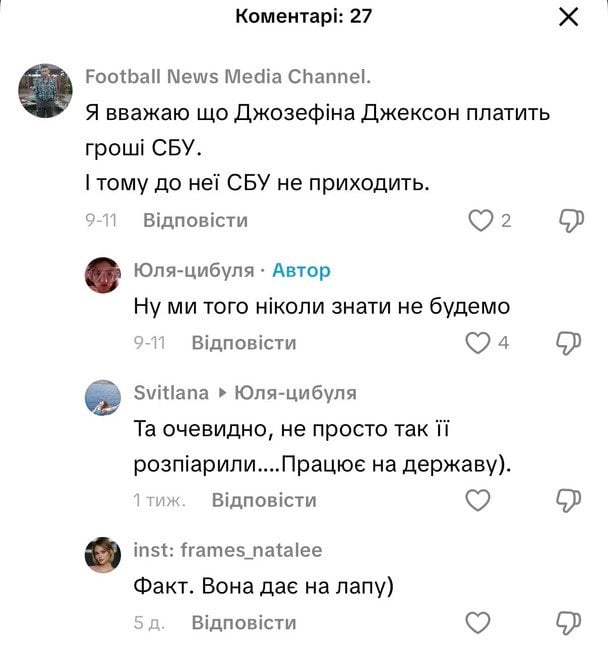View frames_natalee's profile avatar
Screen dimensions: 608x651
tap(104, 555)
